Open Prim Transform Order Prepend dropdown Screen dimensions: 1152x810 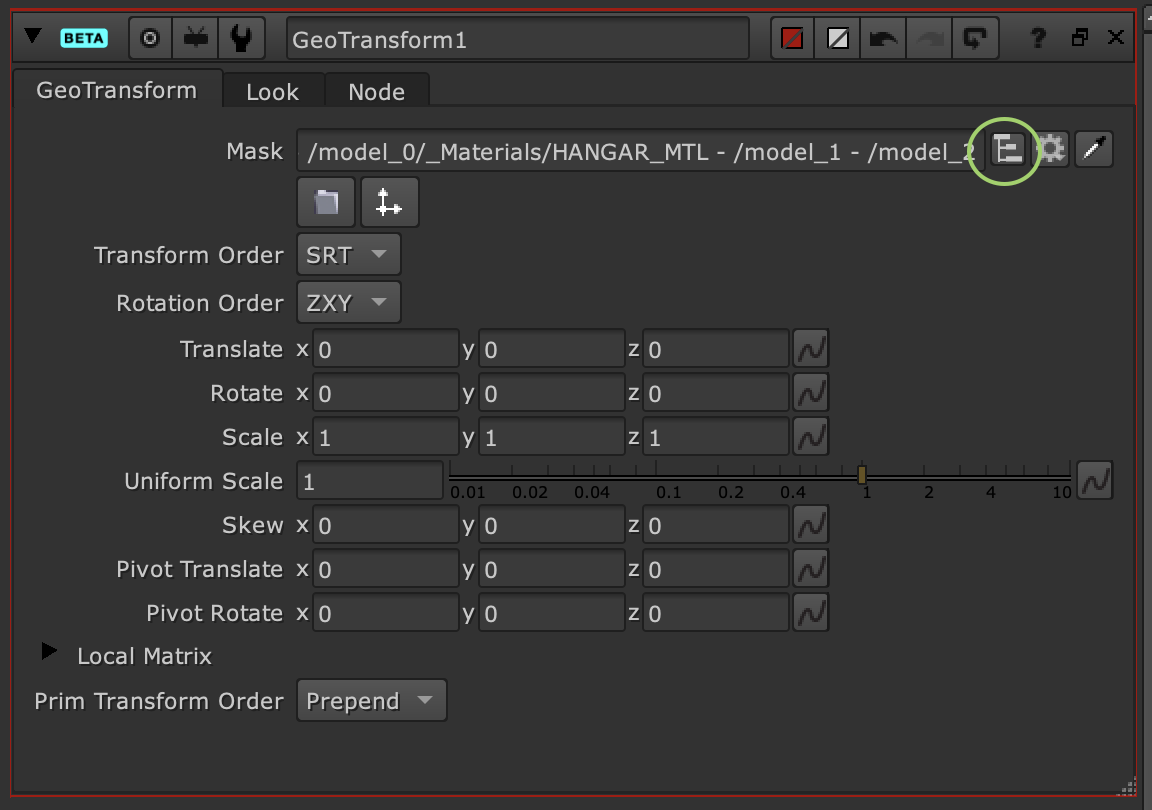371,701
